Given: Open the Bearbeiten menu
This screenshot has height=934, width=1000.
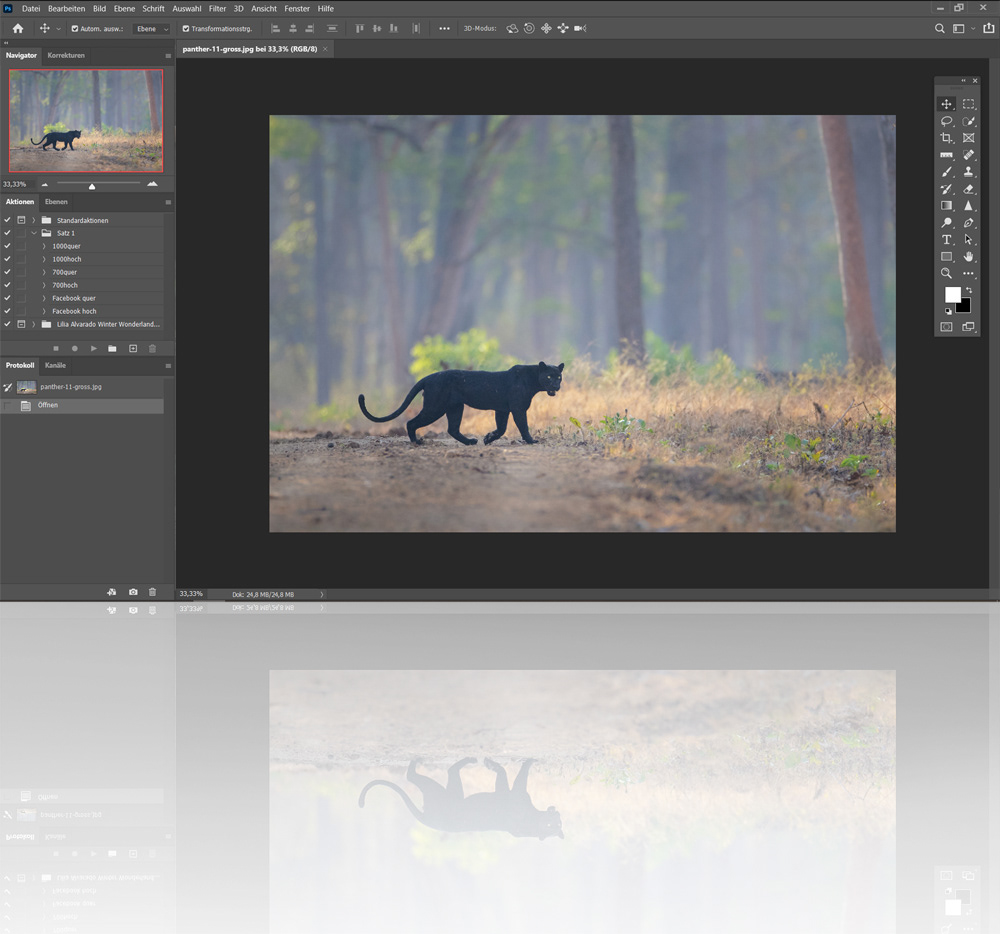Looking at the screenshot, I should pyautogui.click(x=66, y=9).
